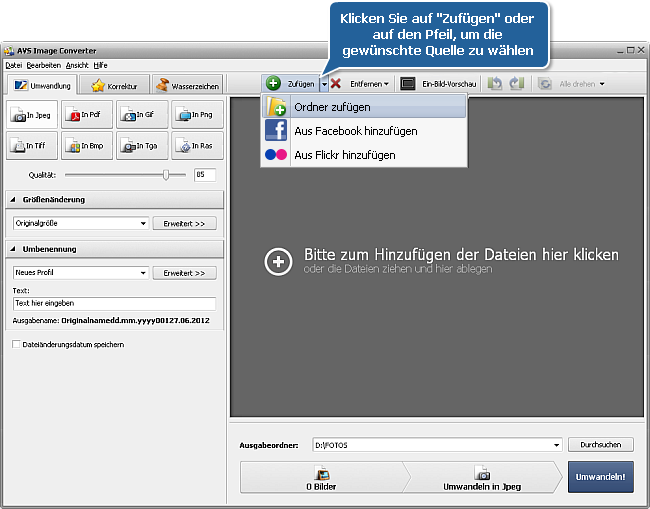The width and height of the screenshot is (650, 509).
Task: Rotate image right icon
Action: (x=517, y=83)
